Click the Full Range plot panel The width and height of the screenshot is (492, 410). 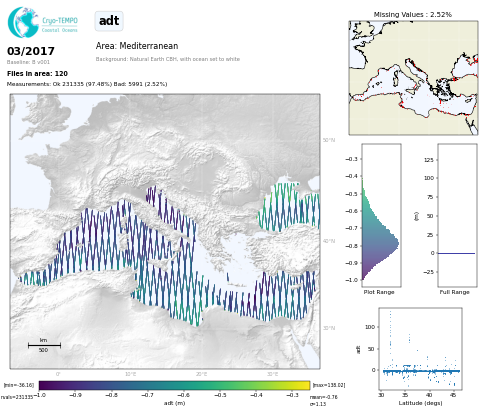pos(457,215)
